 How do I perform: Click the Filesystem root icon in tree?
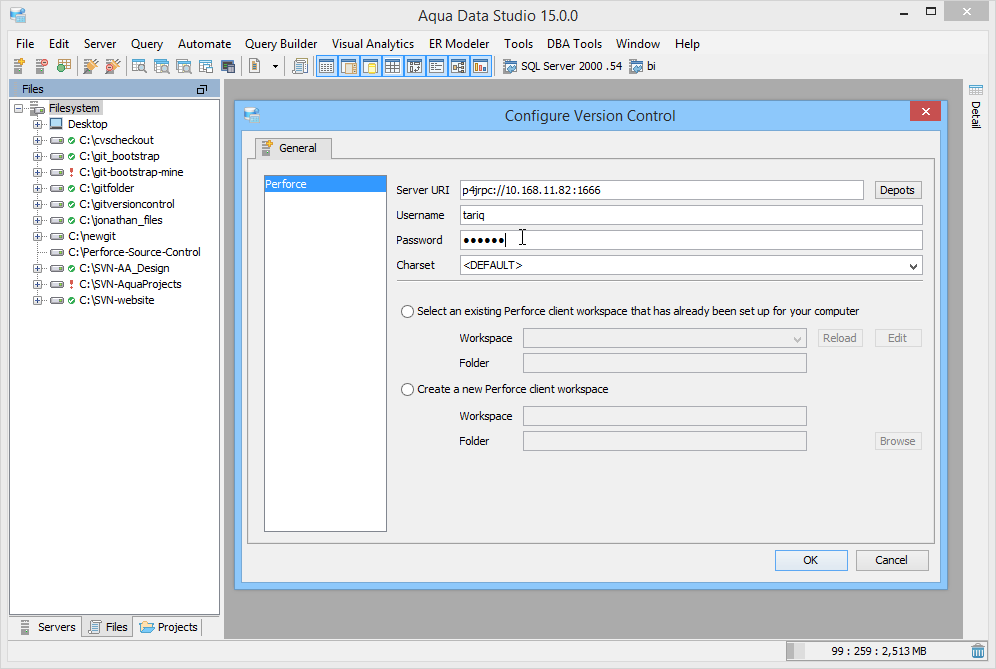37,108
